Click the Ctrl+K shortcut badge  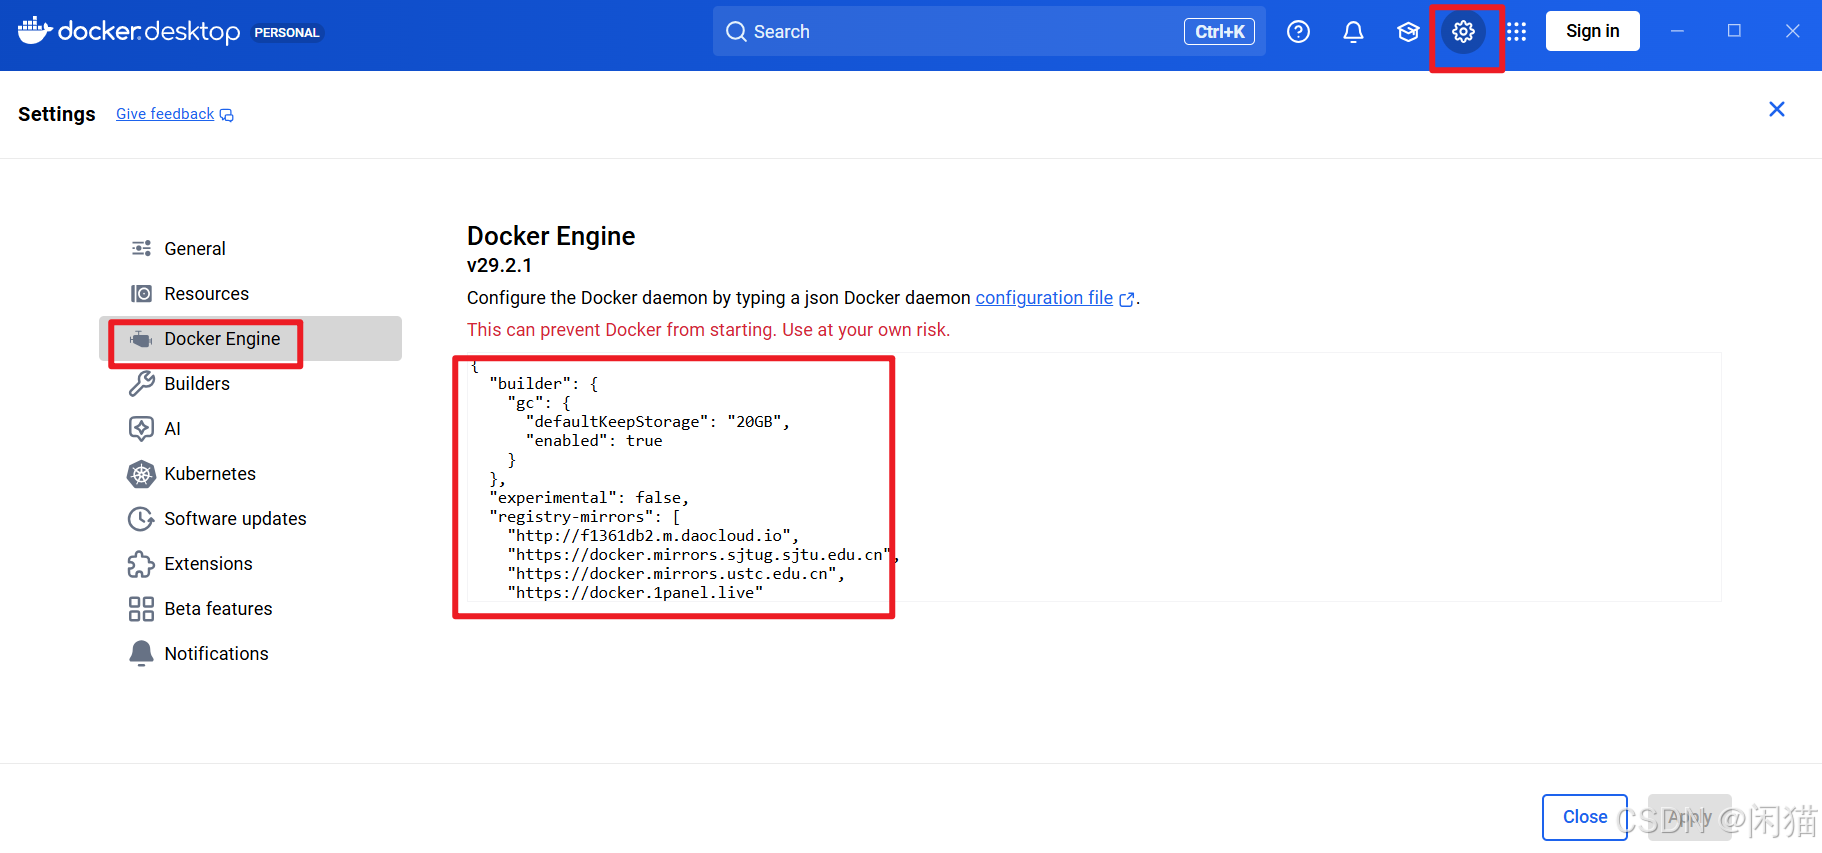pyautogui.click(x=1219, y=32)
